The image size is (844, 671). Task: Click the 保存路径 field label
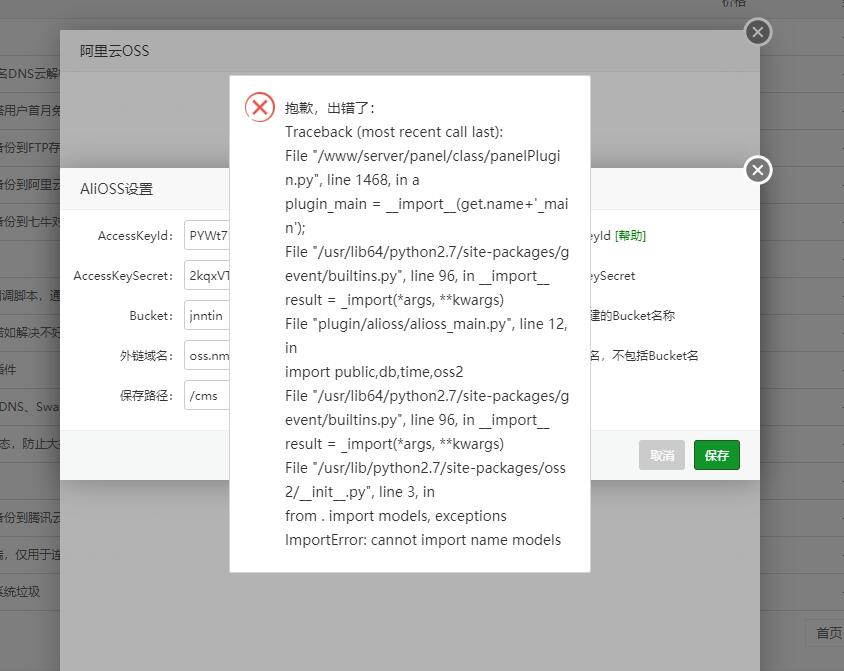146,396
